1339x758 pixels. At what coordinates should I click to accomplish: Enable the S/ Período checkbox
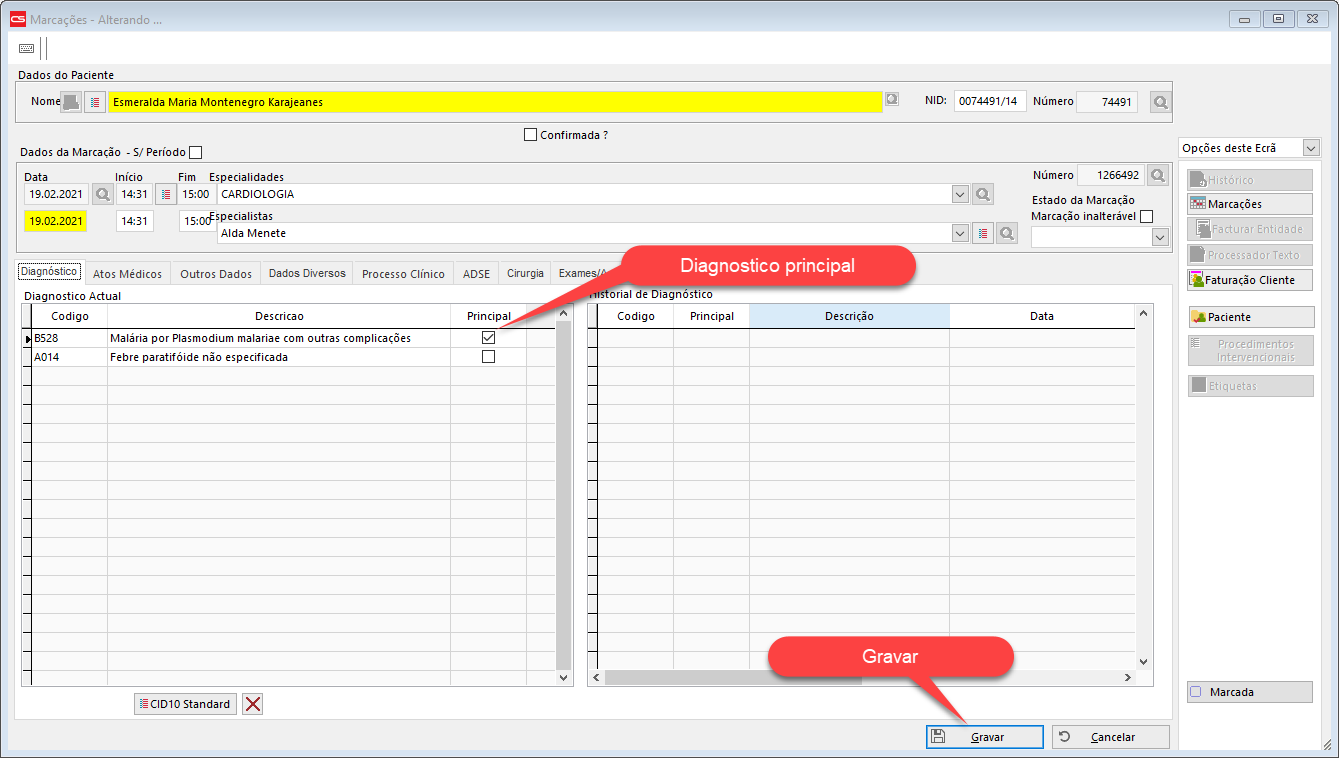(x=196, y=152)
